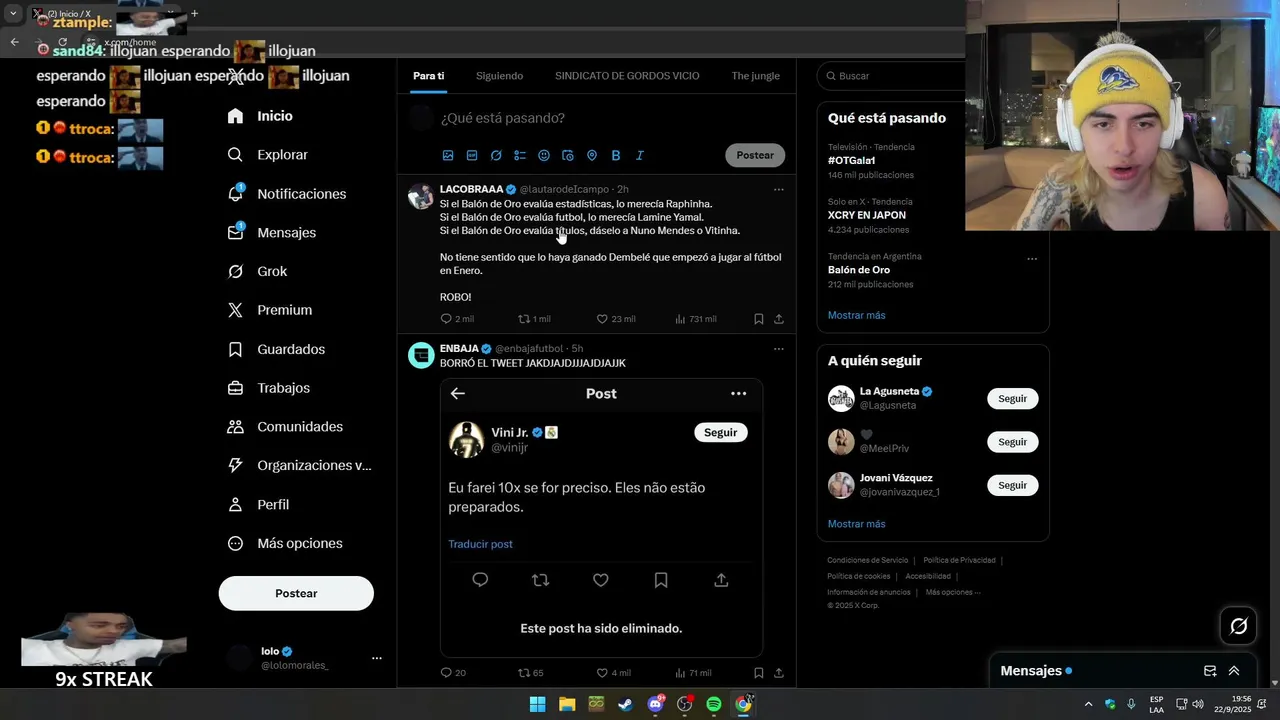Show hidden system tray icons
Screen dimensions: 1280x720
pos(1088,704)
